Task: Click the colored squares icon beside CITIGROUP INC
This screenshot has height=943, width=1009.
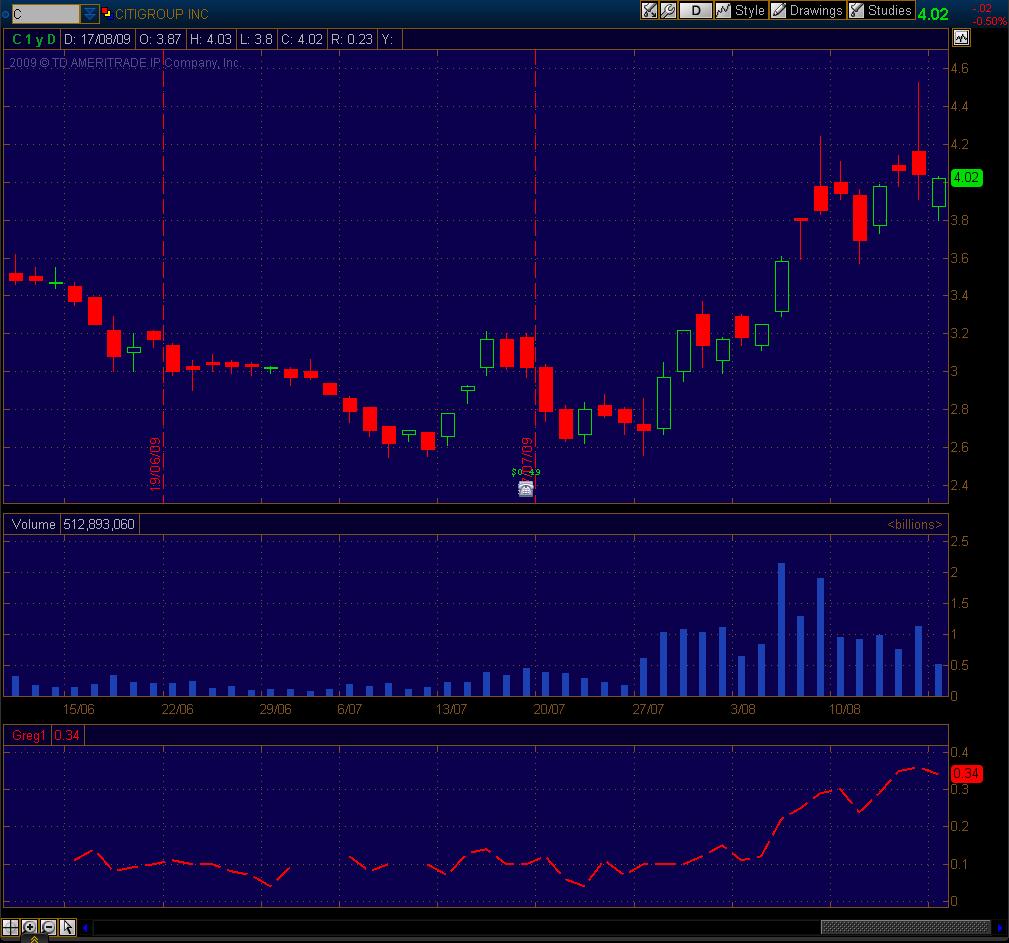Action: click(106, 13)
